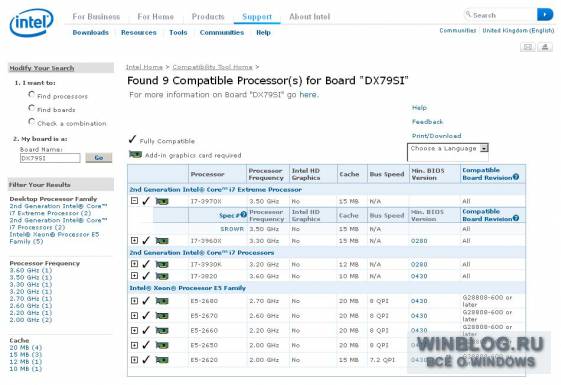Image resolution: width=561 pixels, height=385 pixels.
Task: Open the For Business menu
Action: 96,17
